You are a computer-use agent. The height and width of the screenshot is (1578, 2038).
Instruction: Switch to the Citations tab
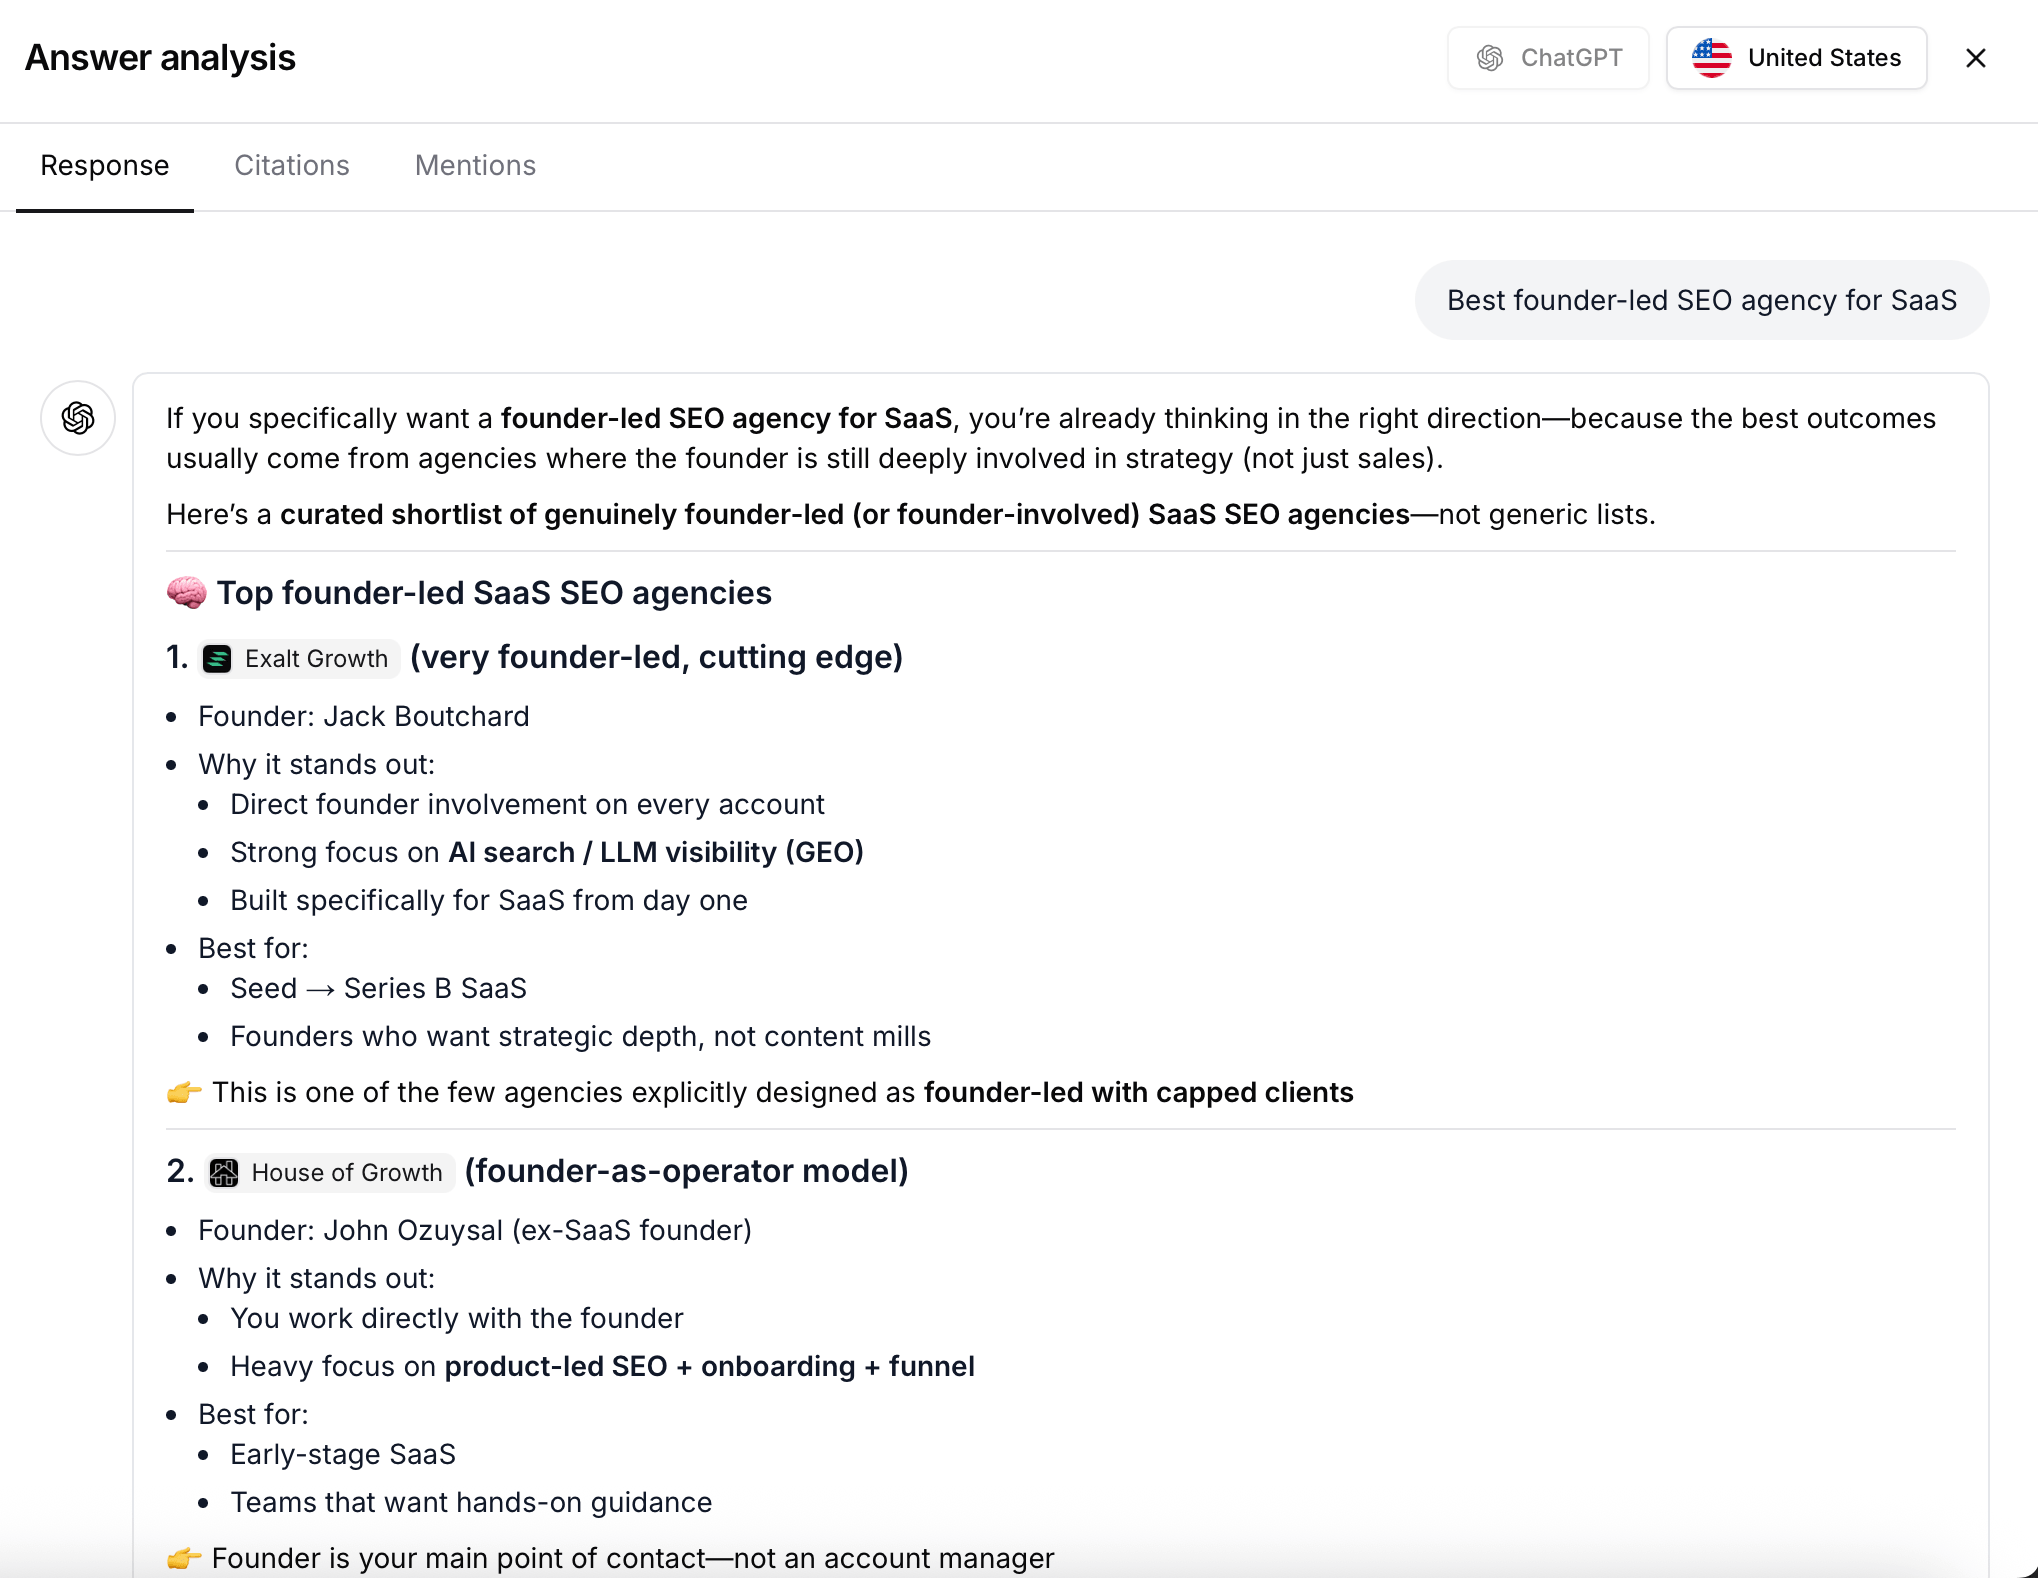coord(291,165)
